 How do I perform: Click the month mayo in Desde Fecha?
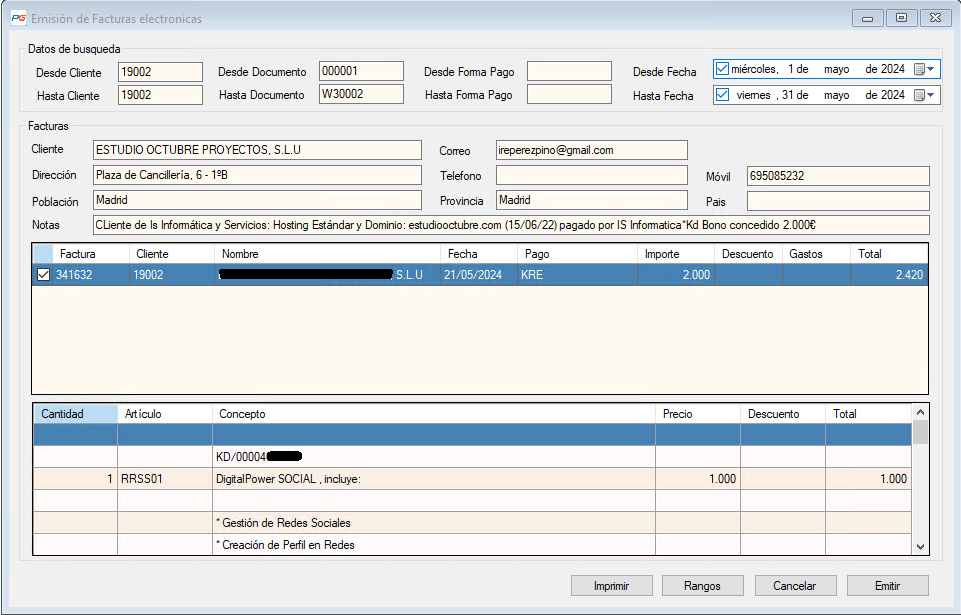point(837,69)
